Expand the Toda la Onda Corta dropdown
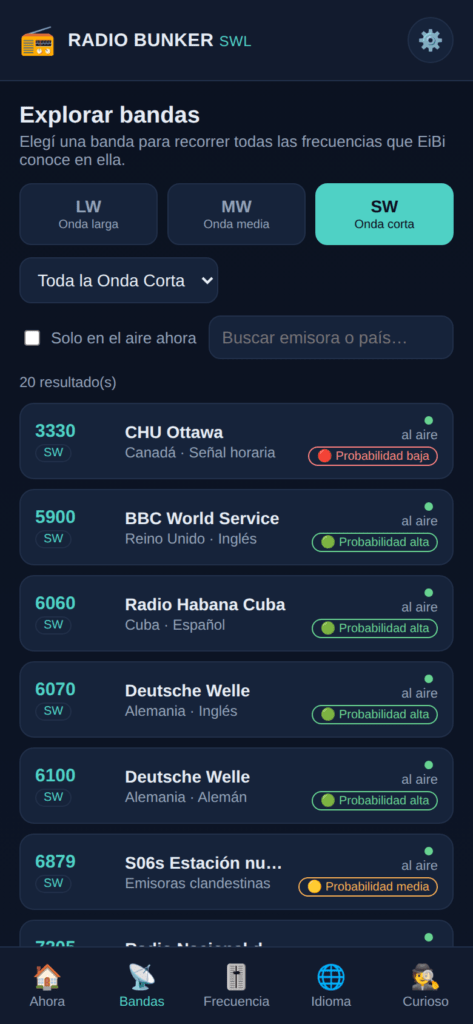Viewport: 473px width, 1024px height. click(x=119, y=280)
